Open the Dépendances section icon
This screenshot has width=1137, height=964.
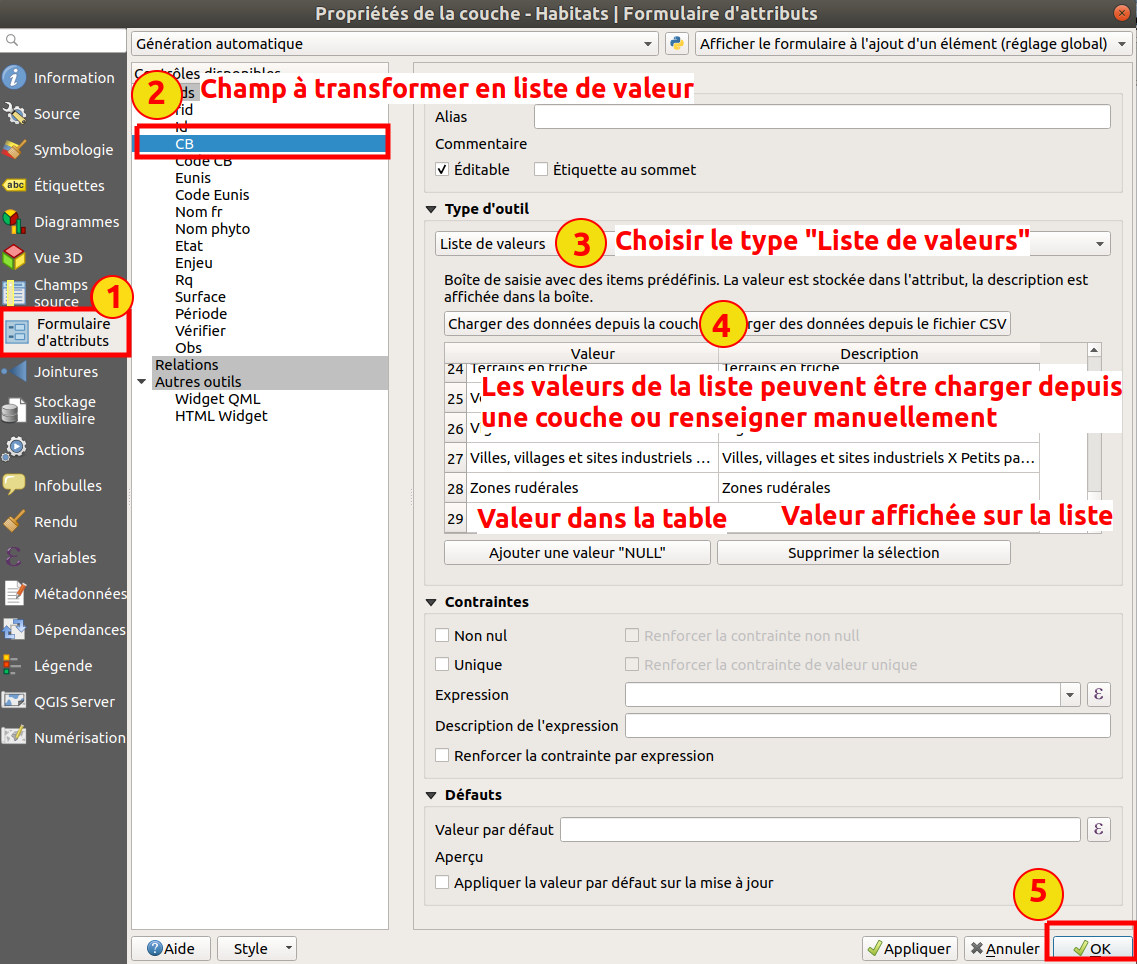[14, 630]
